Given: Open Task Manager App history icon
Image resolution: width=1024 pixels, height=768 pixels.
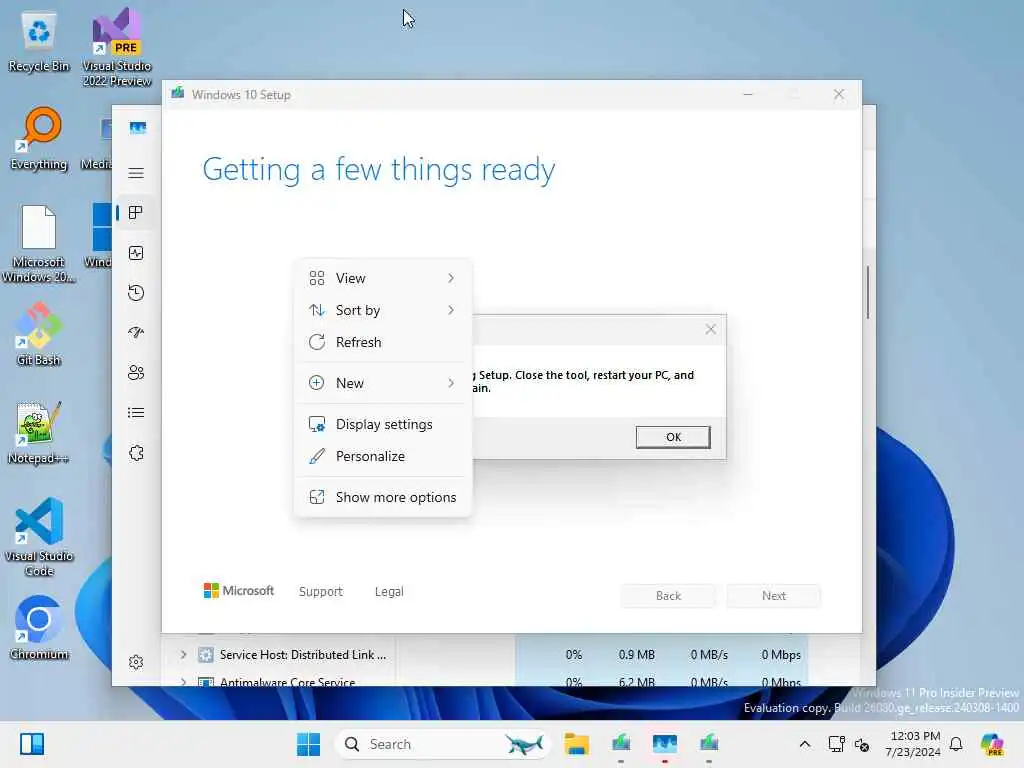Looking at the screenshot, I should tap(136, 293).
